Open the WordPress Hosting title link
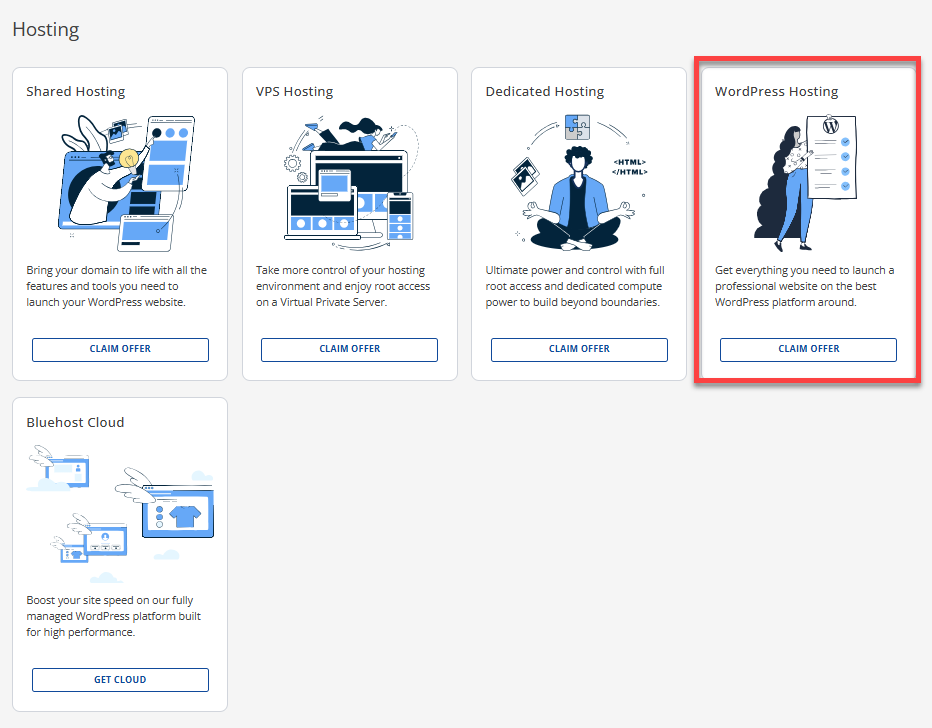Viewport: 932px width, 728px height. pos(777,91)
